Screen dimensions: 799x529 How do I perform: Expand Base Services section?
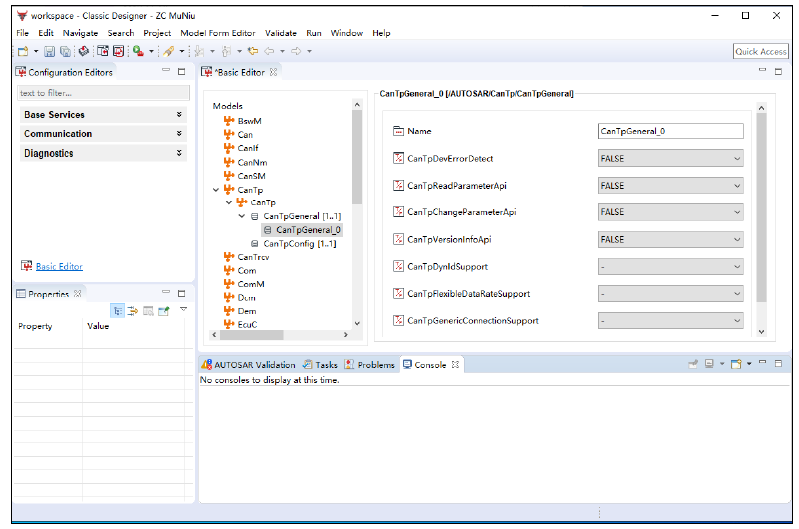(x=179, y=114)
